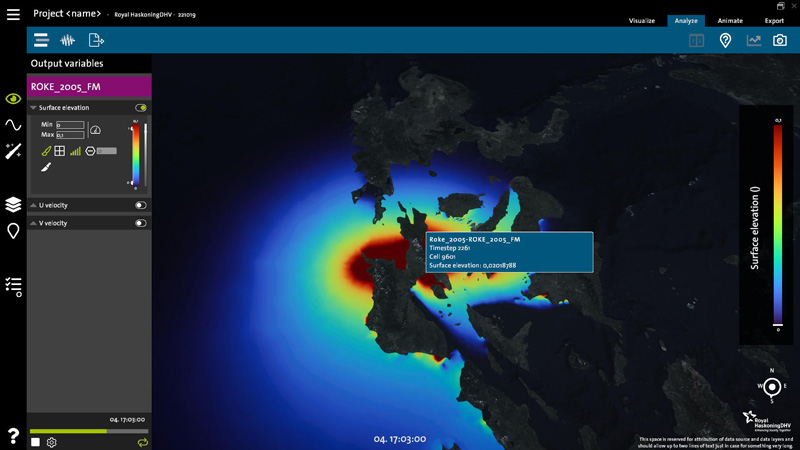Select the ROKE_2005_FM dataset header
The width and height of the screenshot is (800, 450).
click(89, 87)
